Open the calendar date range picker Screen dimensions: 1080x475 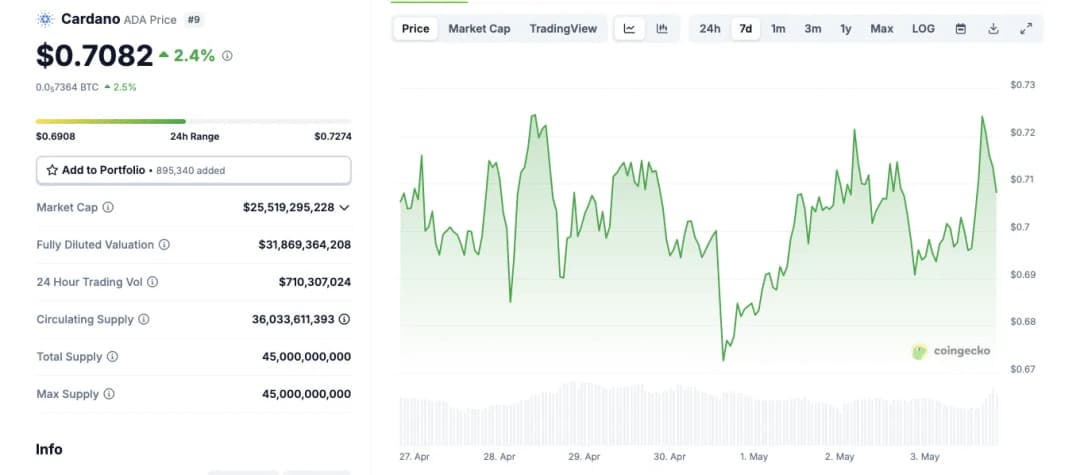click(961, 29)
